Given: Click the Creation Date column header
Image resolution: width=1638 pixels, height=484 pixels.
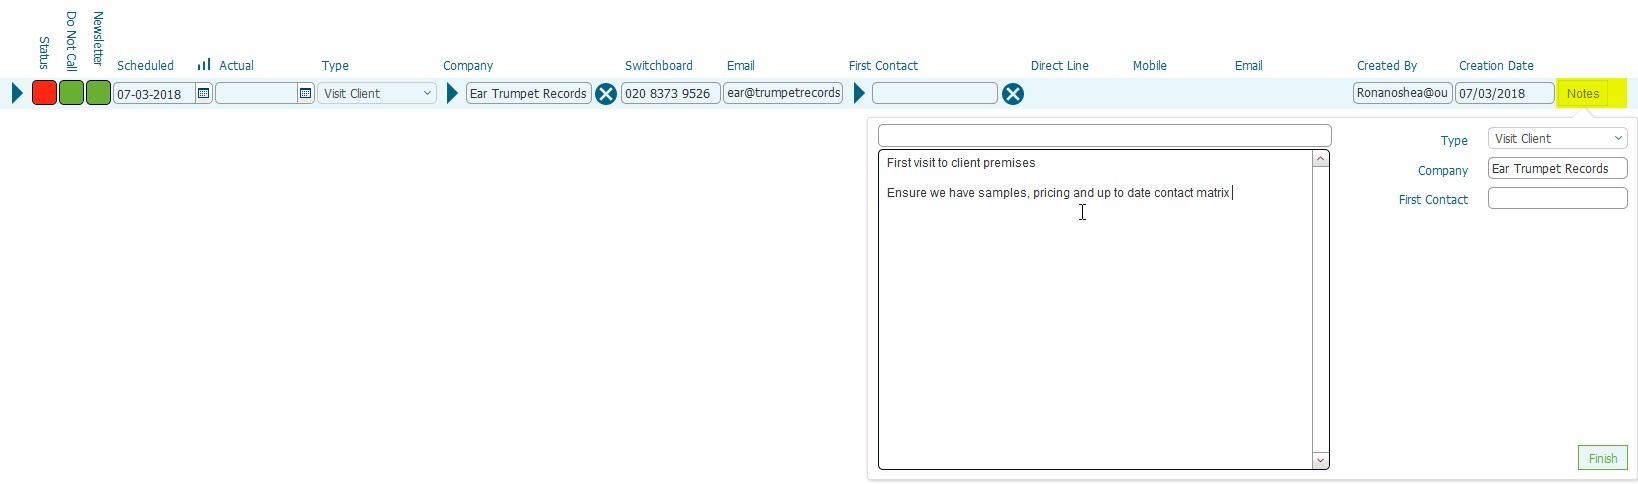Looking at the screenshot, I should tap(1496, 65).
